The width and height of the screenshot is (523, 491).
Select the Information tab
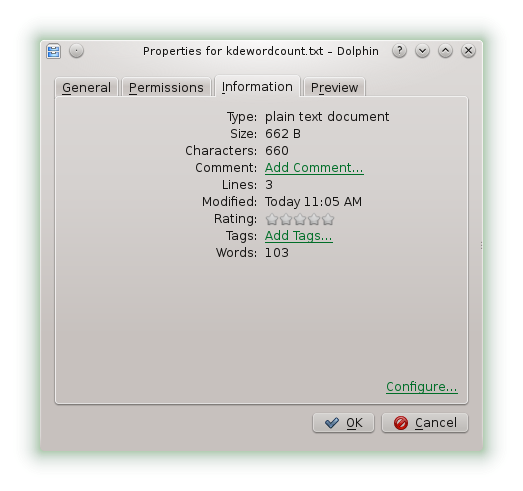tap(257, 86)
